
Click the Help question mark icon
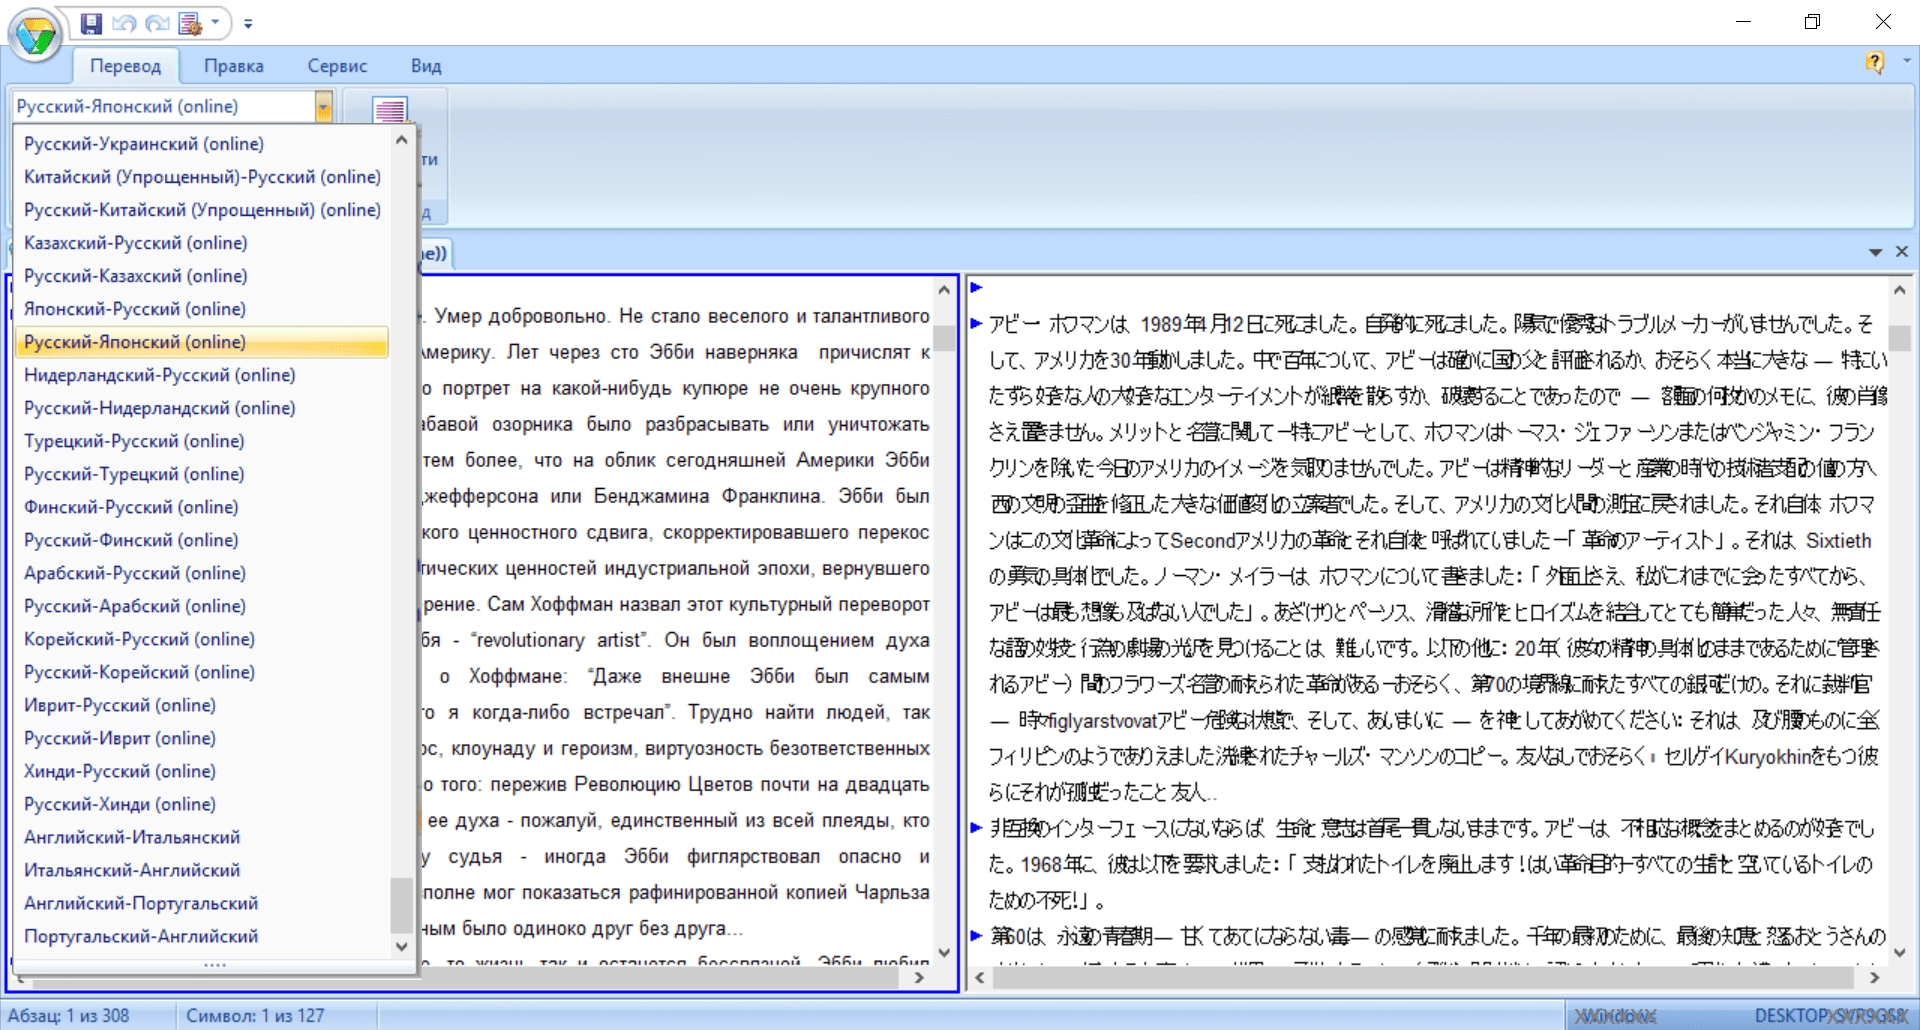[1875, 63]
